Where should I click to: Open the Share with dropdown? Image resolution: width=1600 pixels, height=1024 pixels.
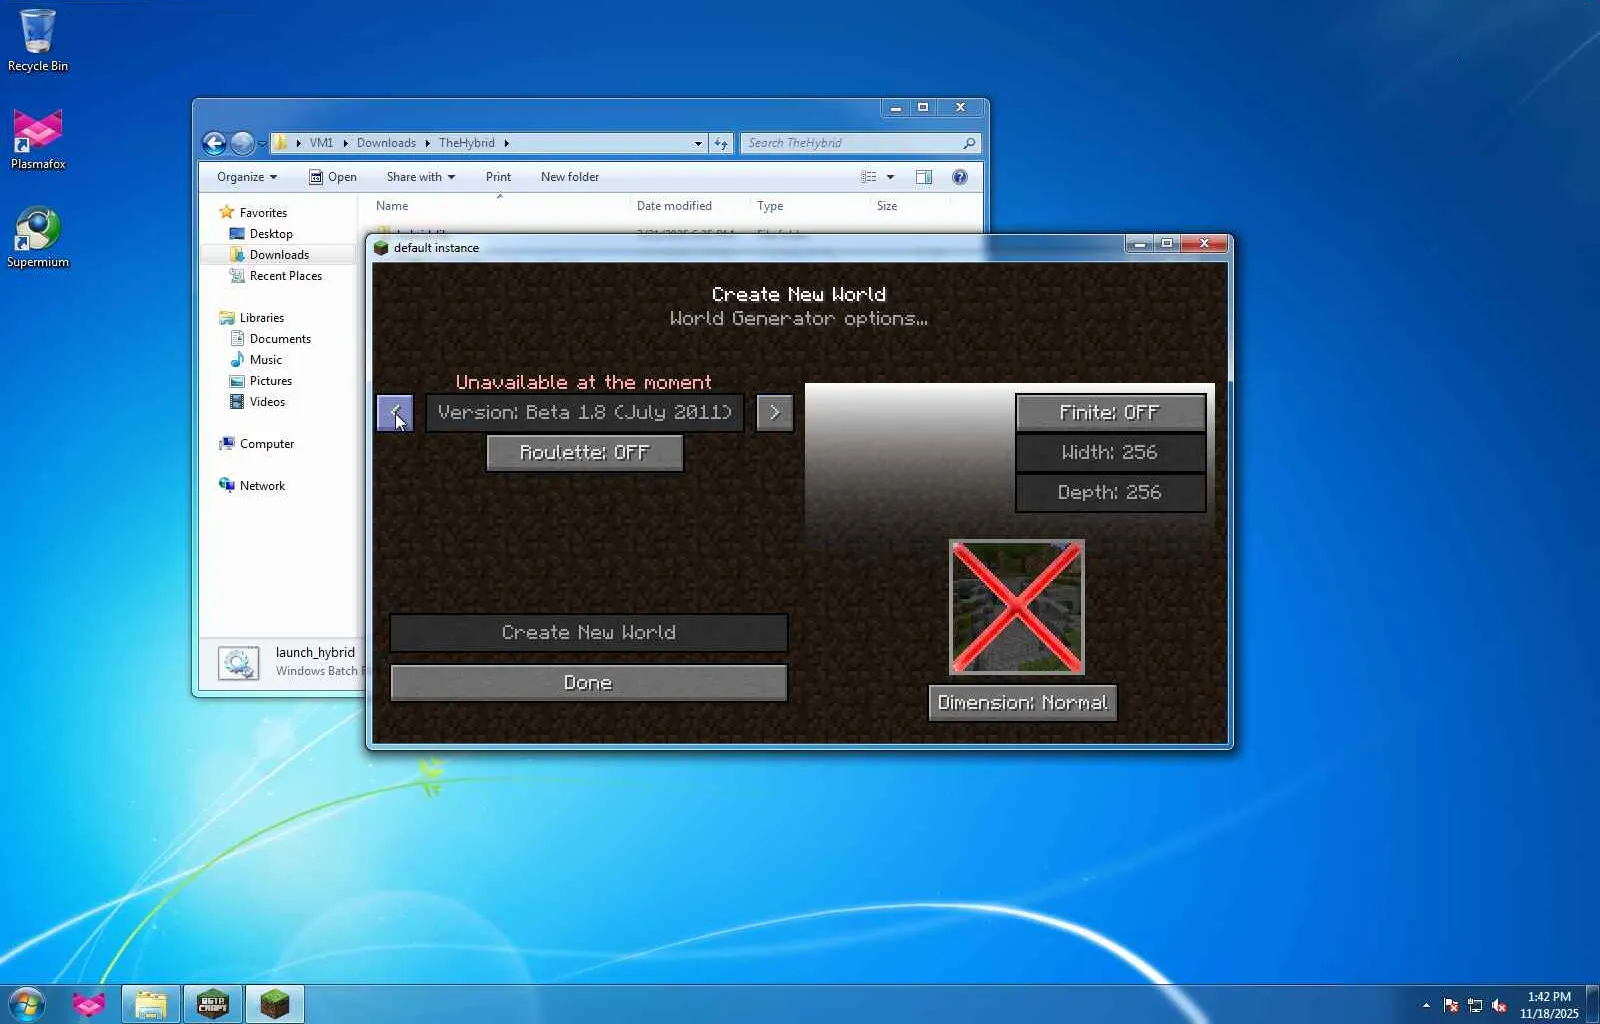click(421, 177)
